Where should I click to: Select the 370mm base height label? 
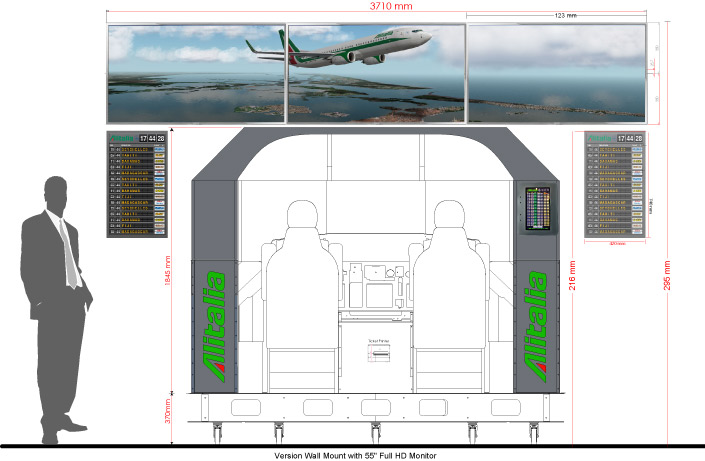point(167,411)
